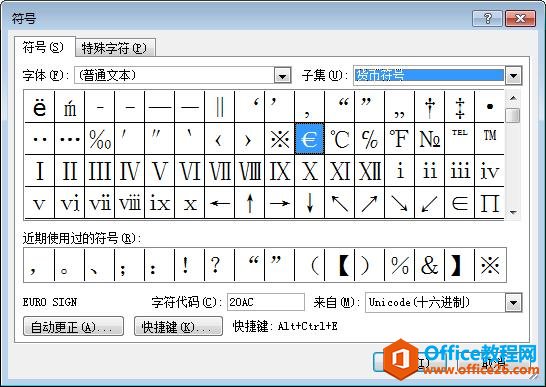The image size is (546, 387).
Task: Select the reference mark ※ in the grid
Action: tap(280, 139)
